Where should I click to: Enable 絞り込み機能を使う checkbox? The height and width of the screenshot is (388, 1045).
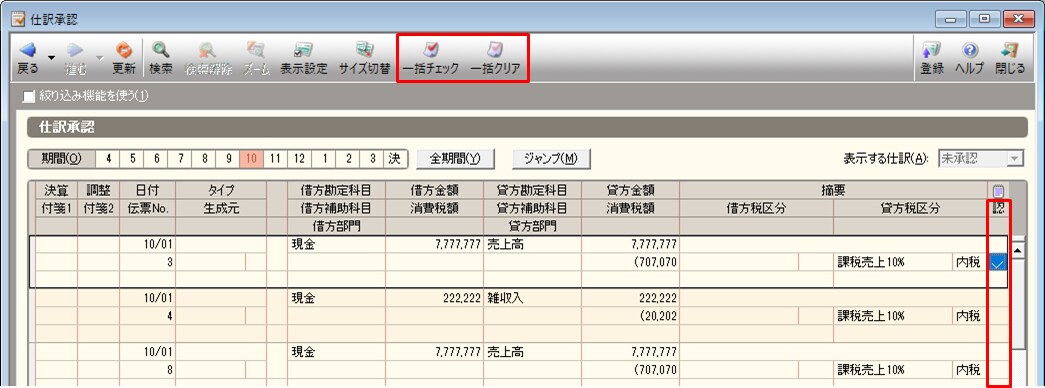(x=28, y=97)
